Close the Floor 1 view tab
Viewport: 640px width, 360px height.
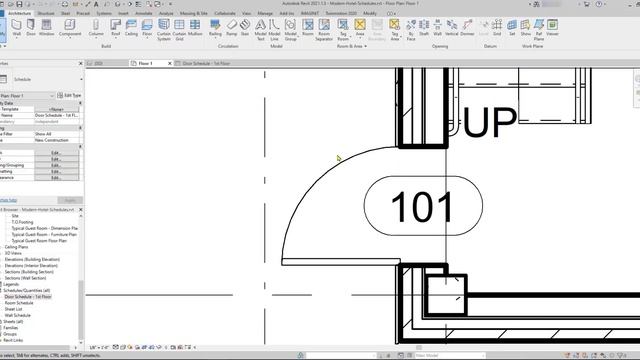[170, 63]
